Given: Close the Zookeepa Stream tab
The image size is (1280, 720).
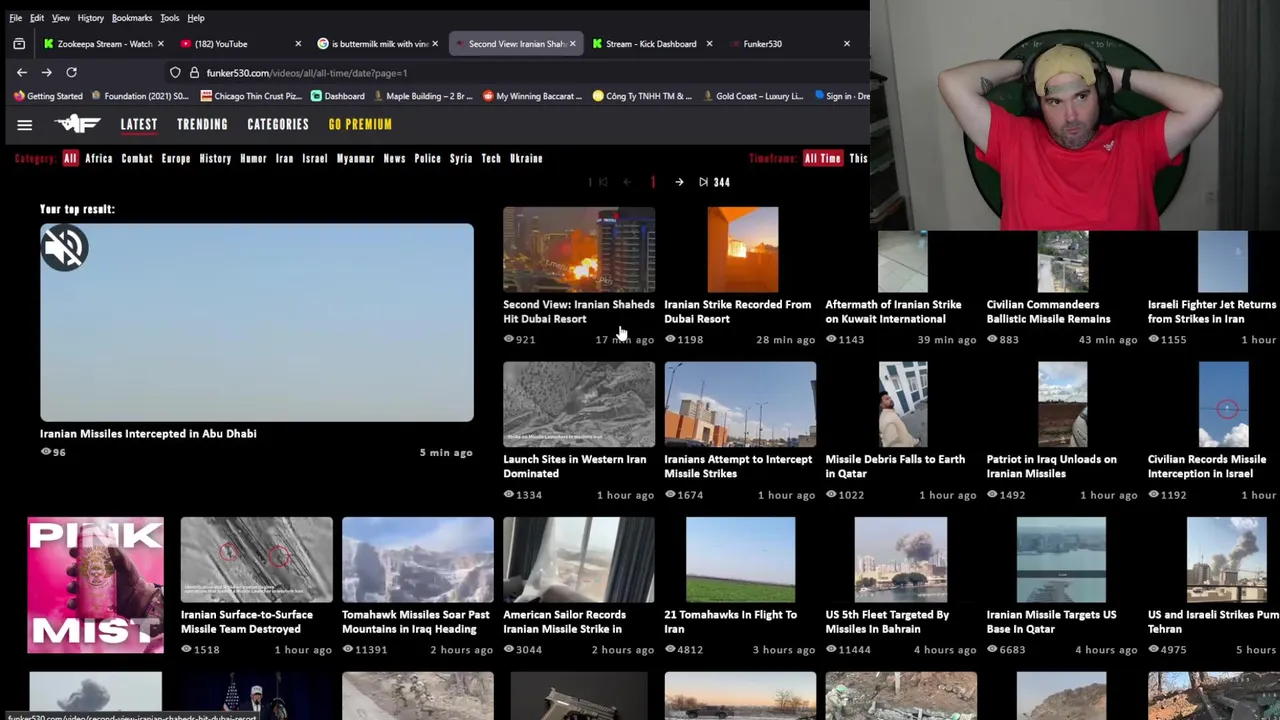Looking at the screenshot, I should pos(162,44).
